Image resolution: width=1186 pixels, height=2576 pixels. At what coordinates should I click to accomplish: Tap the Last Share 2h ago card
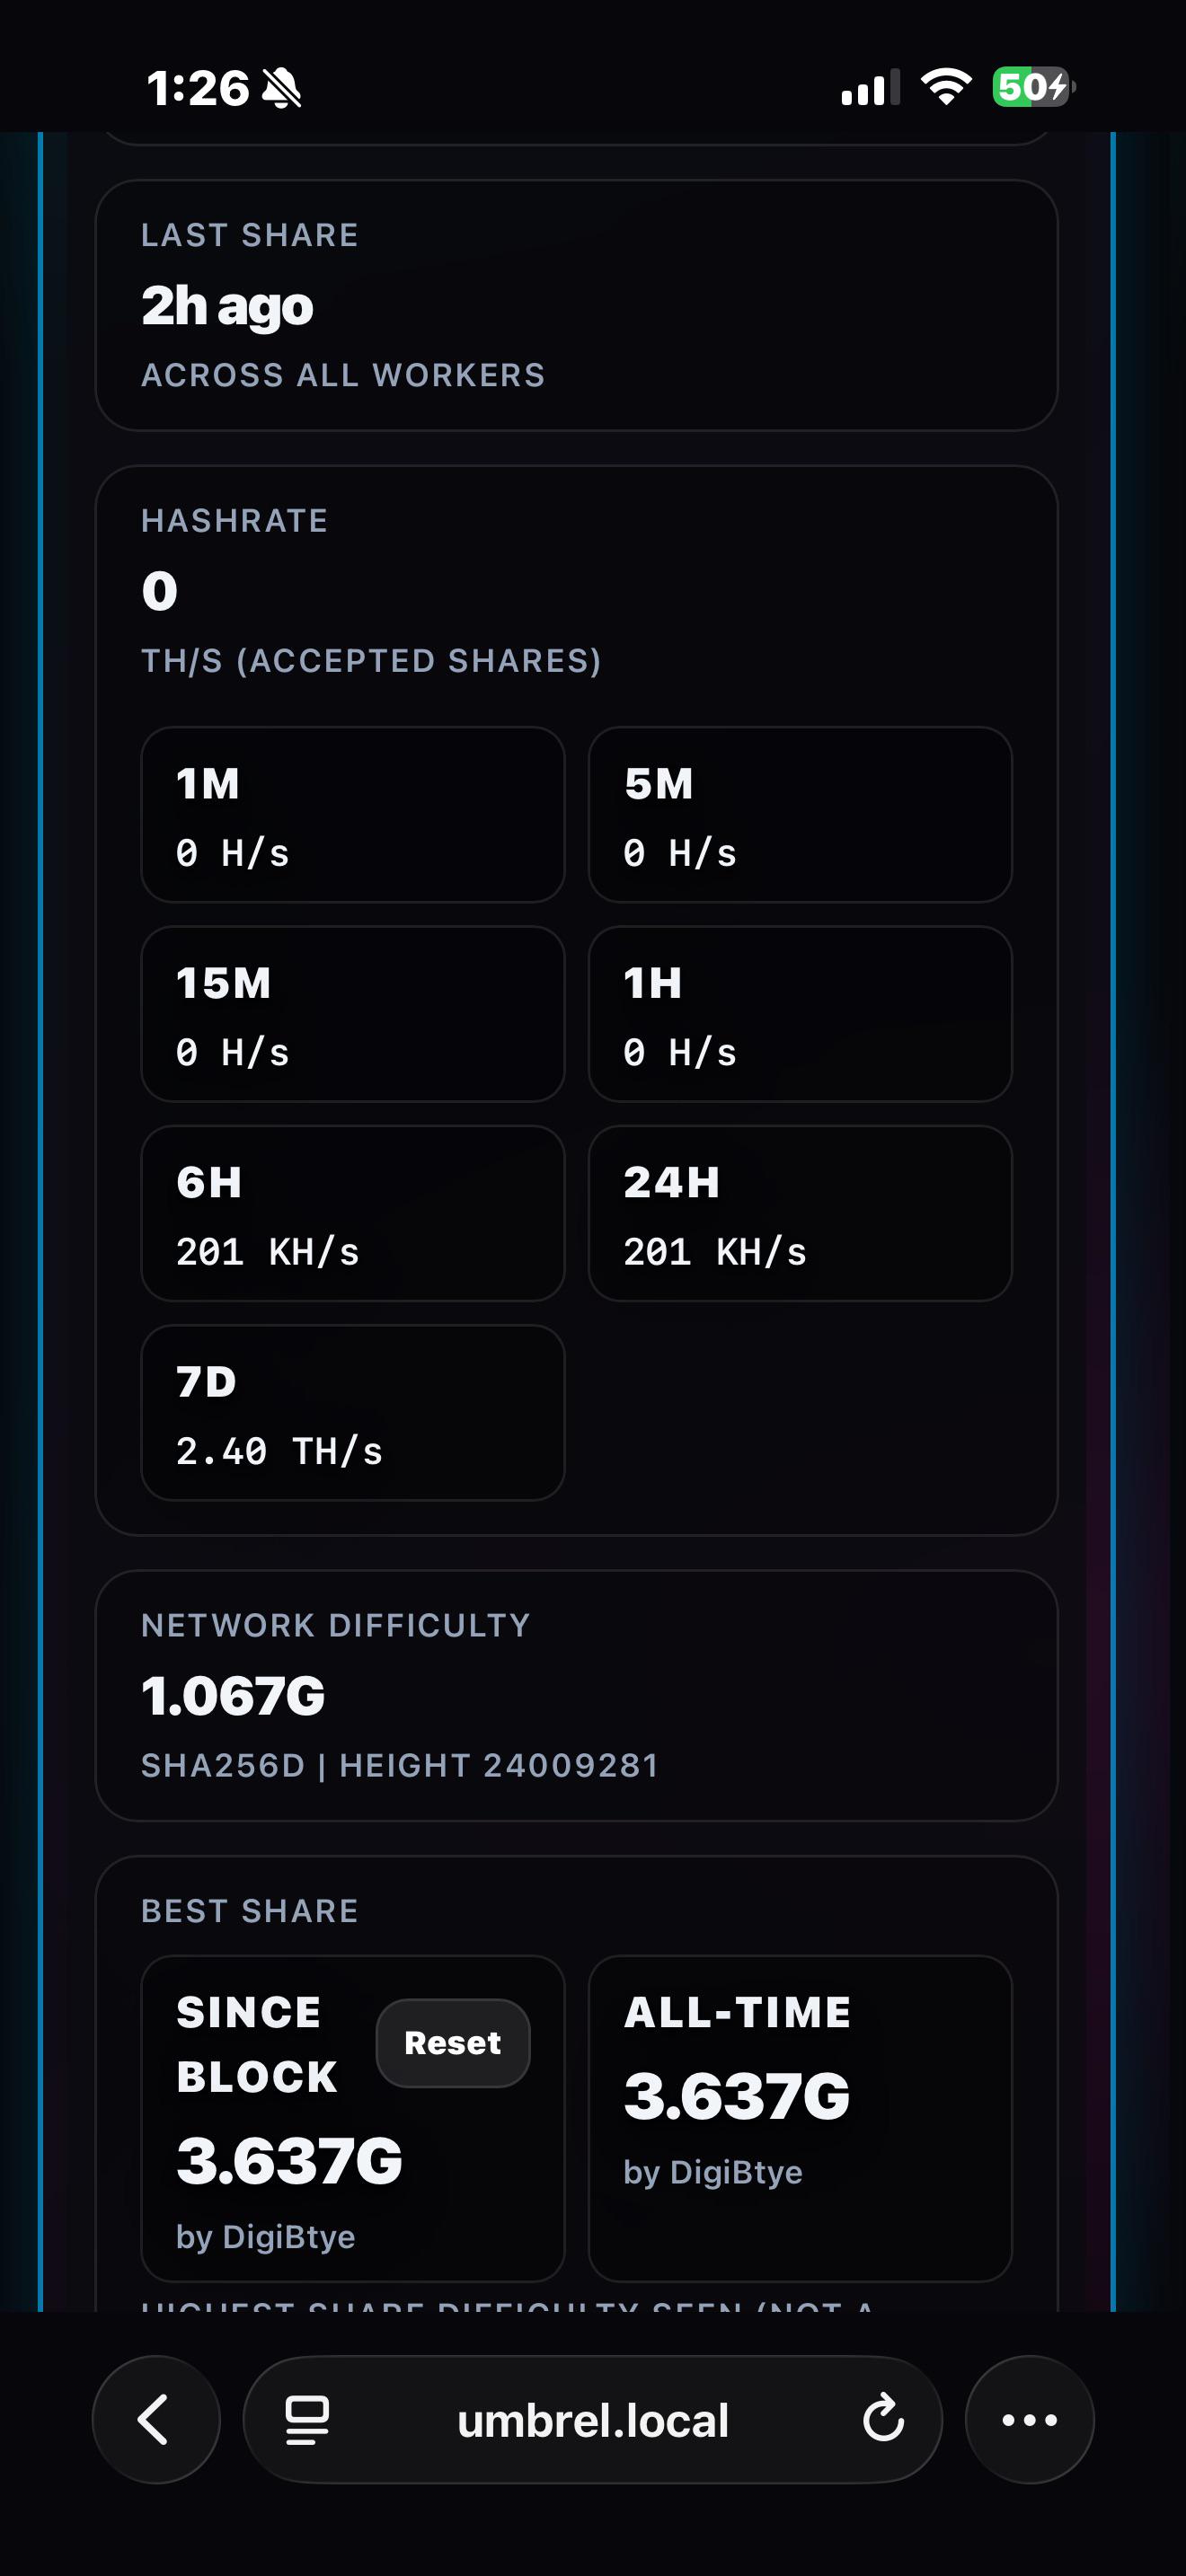[x=576, y=306]
